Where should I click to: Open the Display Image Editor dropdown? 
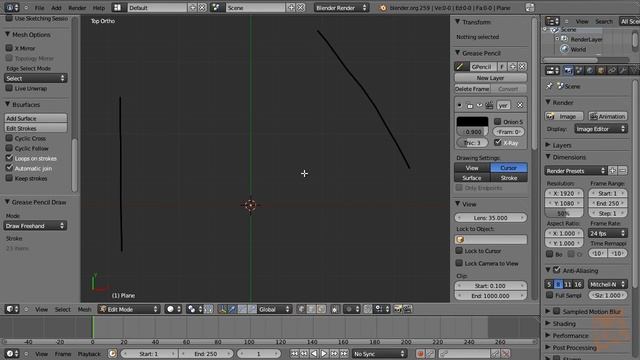click(601, 129)
